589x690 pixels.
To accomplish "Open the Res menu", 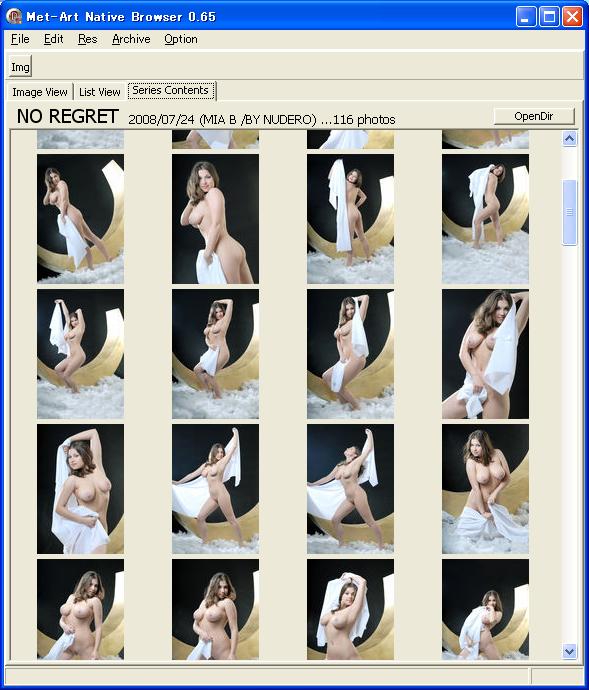I will point(88,39).
